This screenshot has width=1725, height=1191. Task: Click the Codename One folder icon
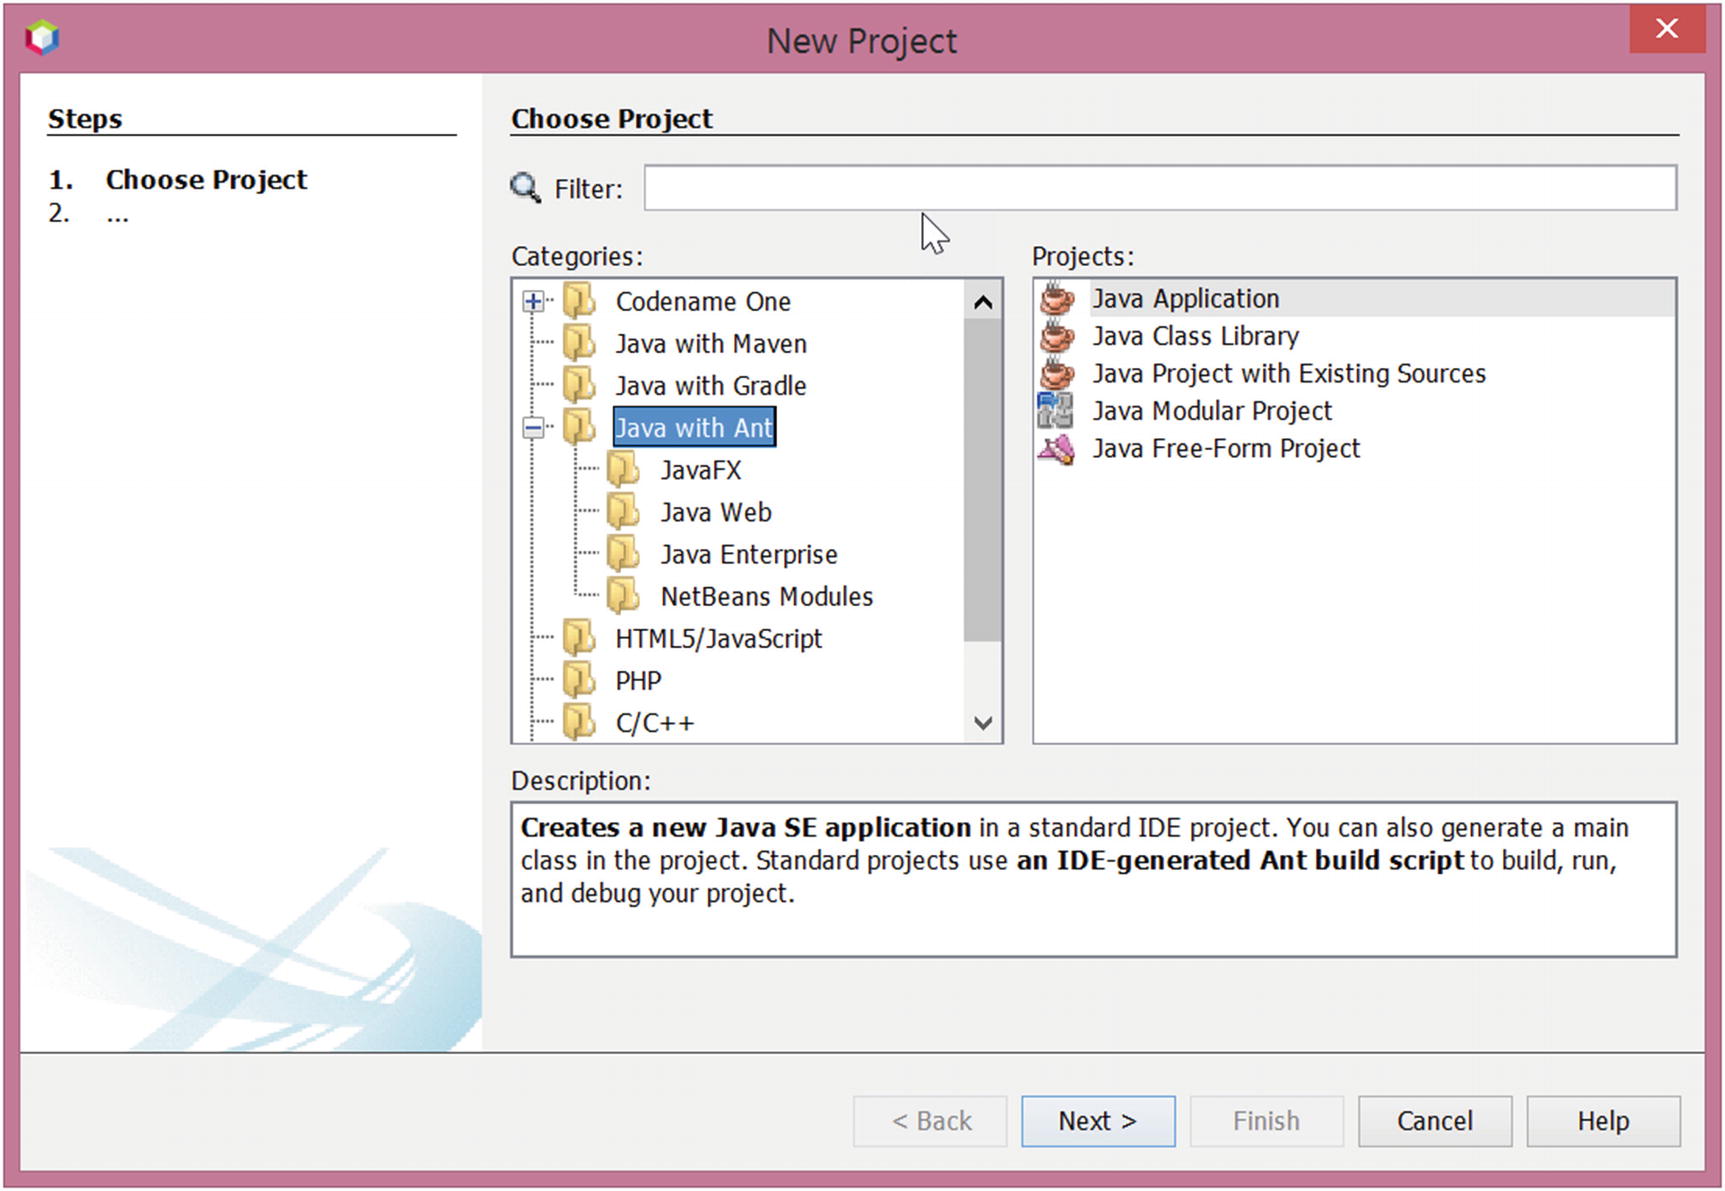click(x=579, y=301)
